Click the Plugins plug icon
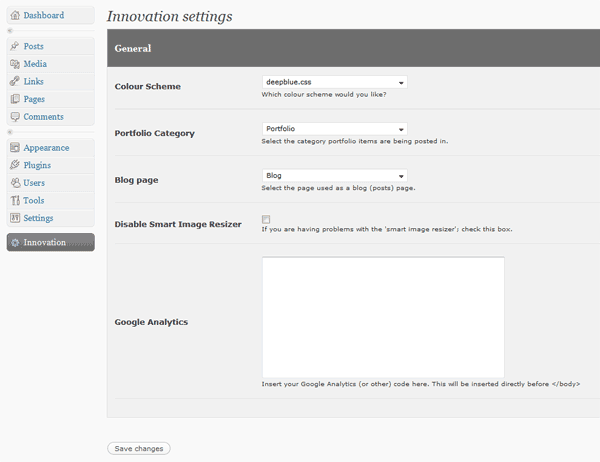 click(x=15, y=165)
